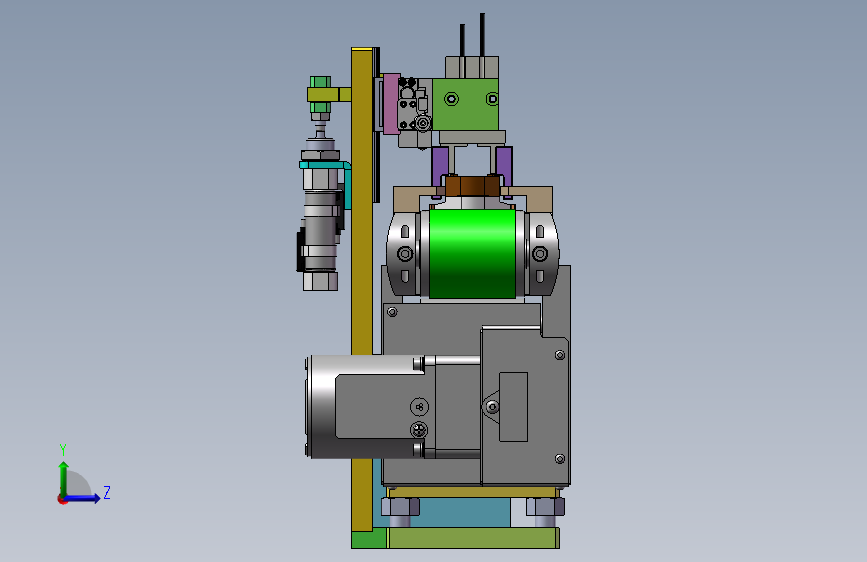Click the green Y axis of the orientation triad
This screenshot has height=562, width=867.
coord(63,478)
